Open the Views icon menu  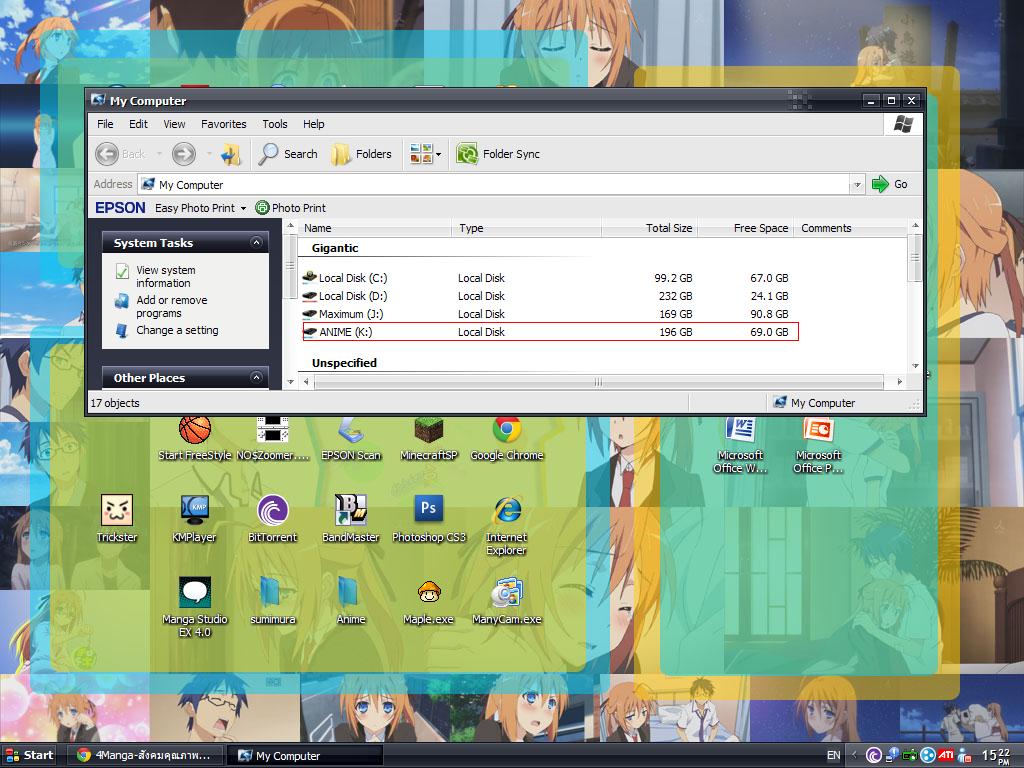point(425,154)
